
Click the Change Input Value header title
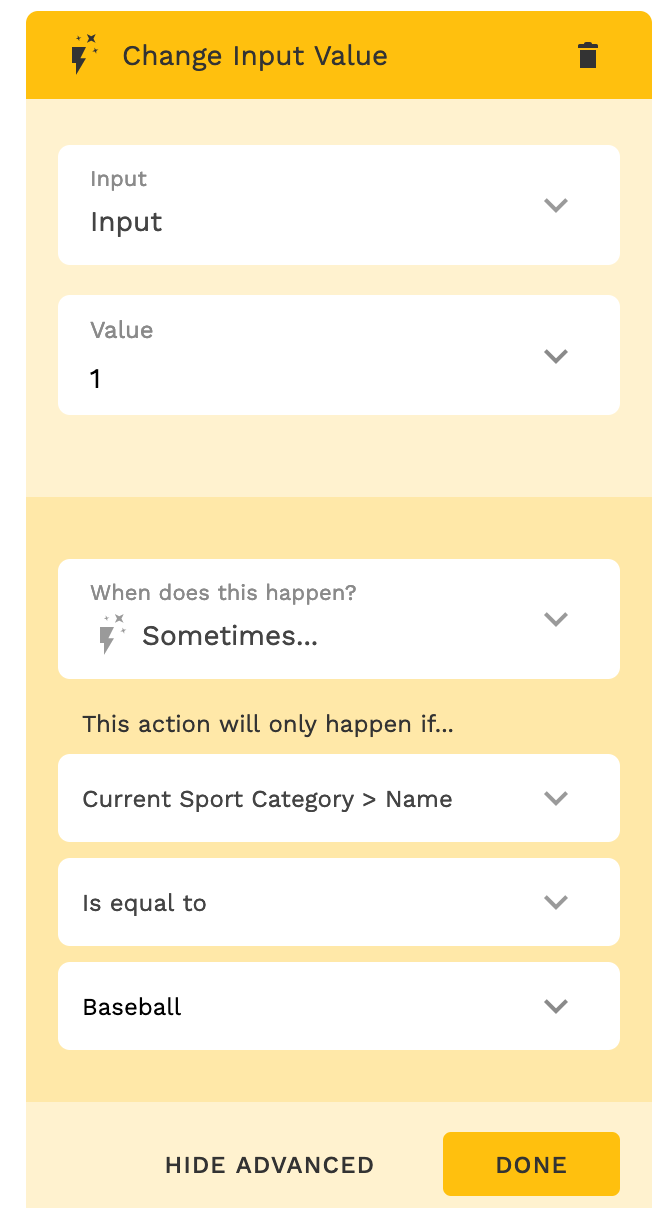[254, 55]
